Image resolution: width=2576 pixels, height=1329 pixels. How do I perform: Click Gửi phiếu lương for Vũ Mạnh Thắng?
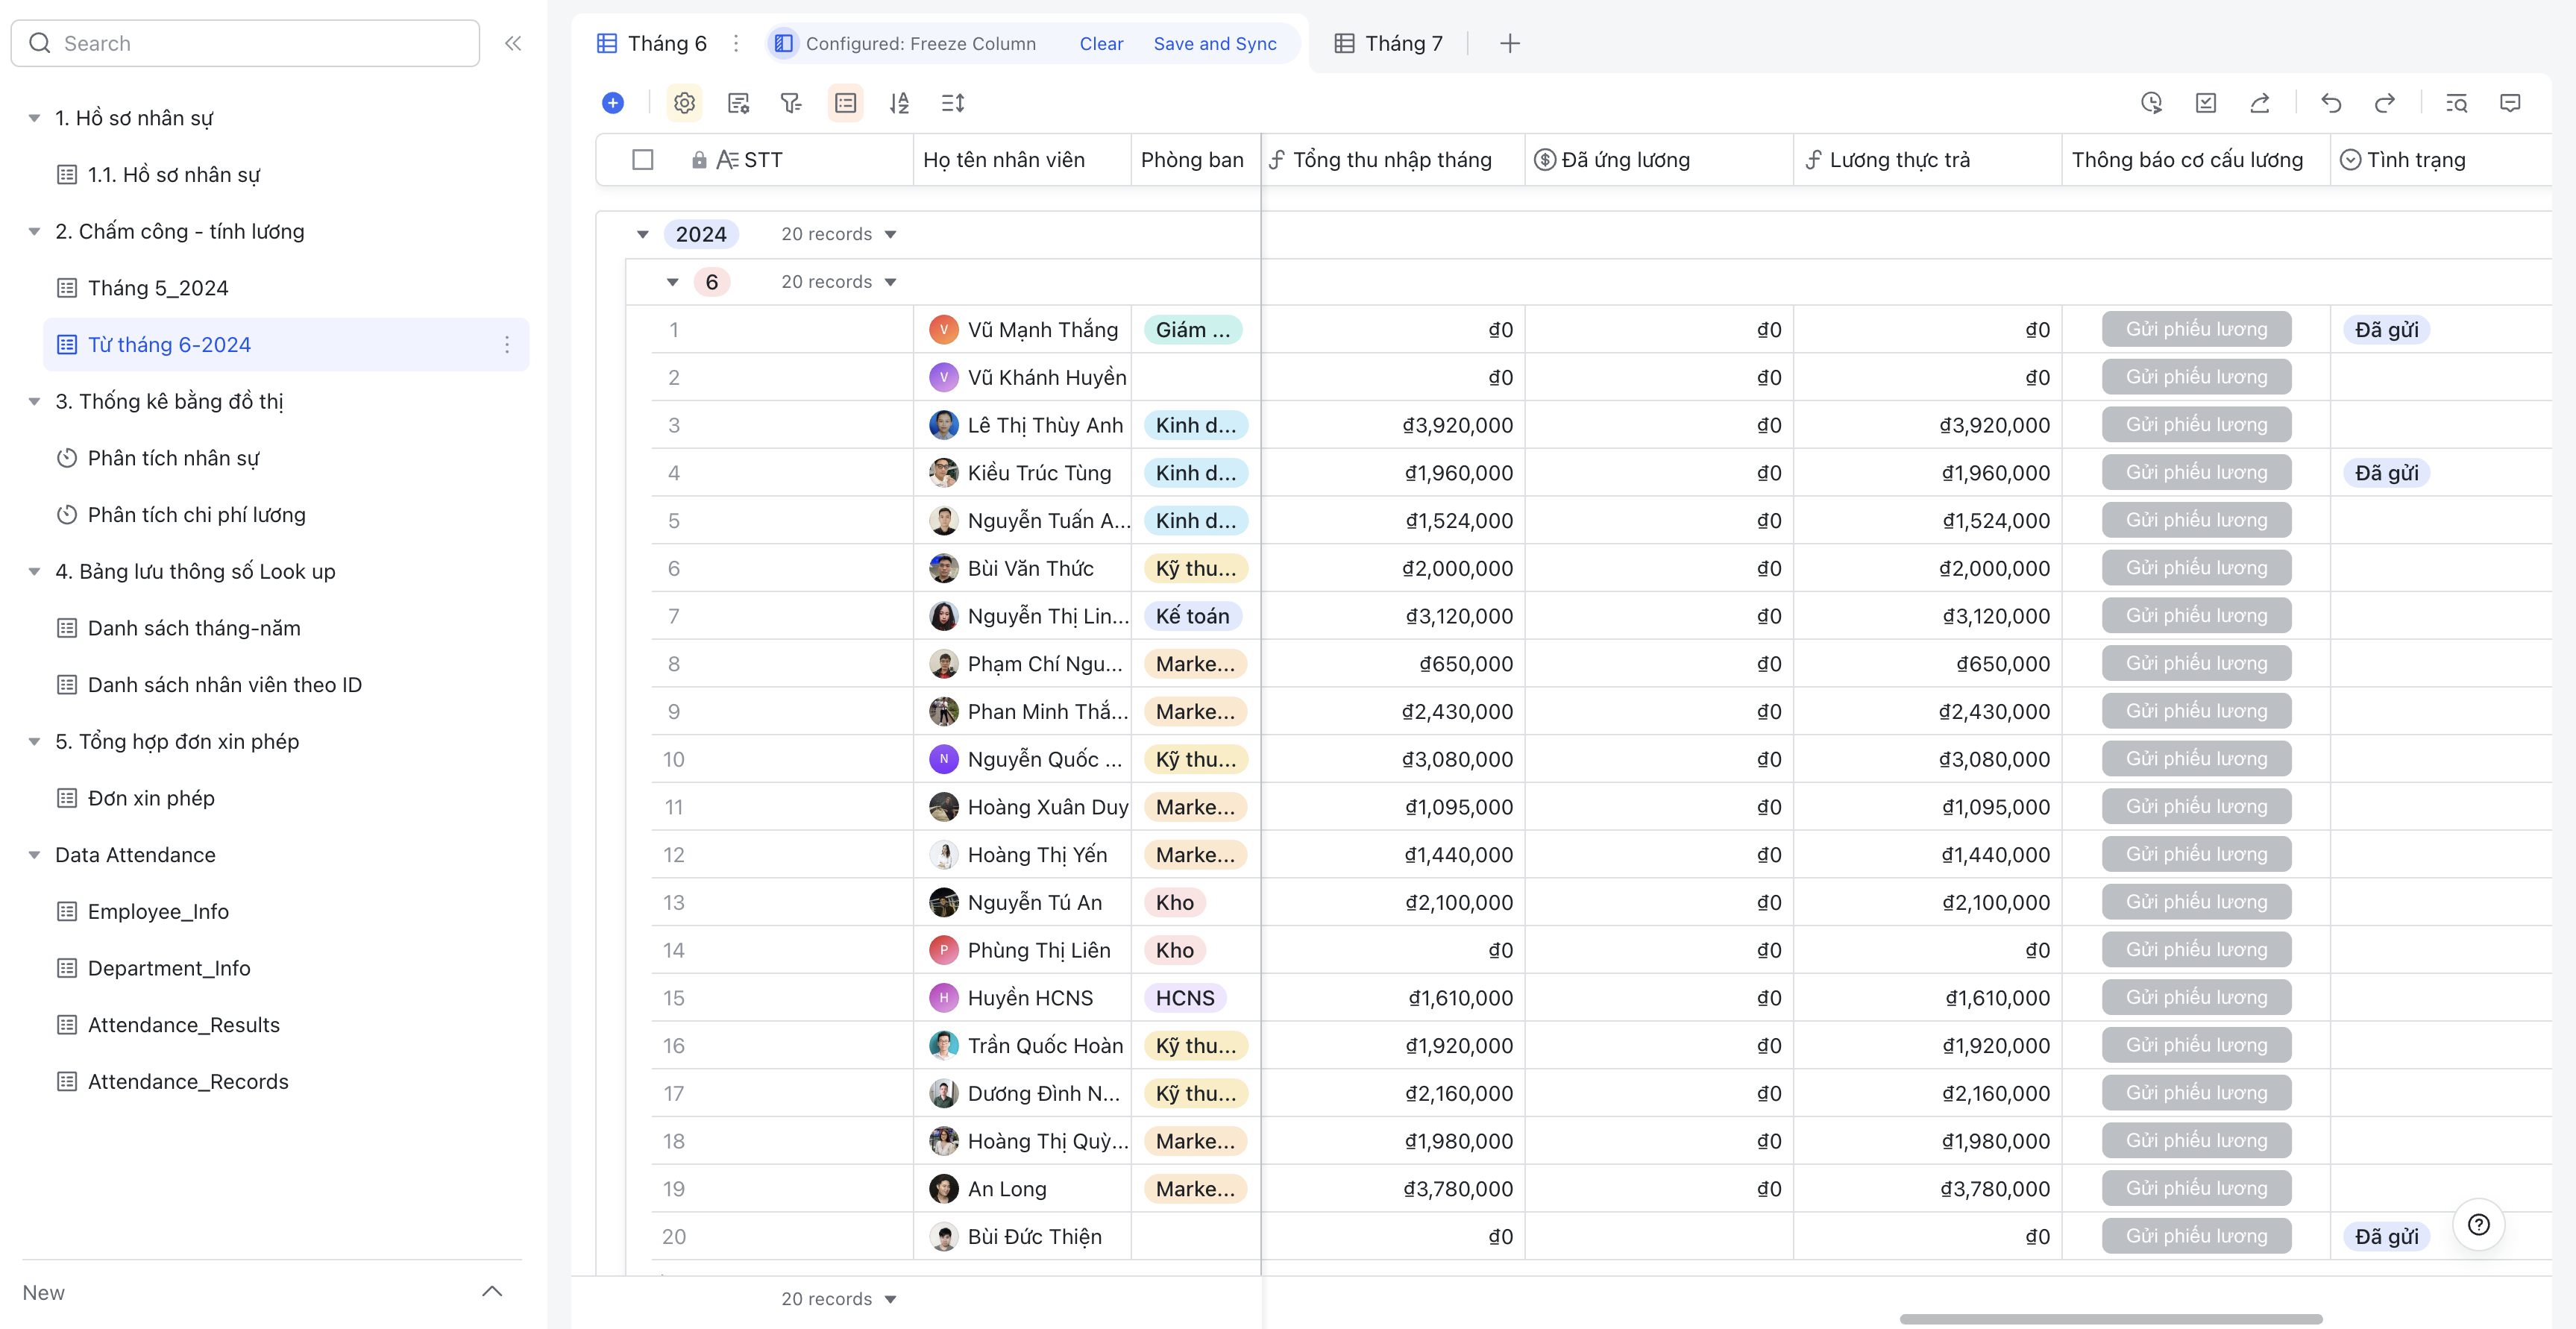point(2196,329)
